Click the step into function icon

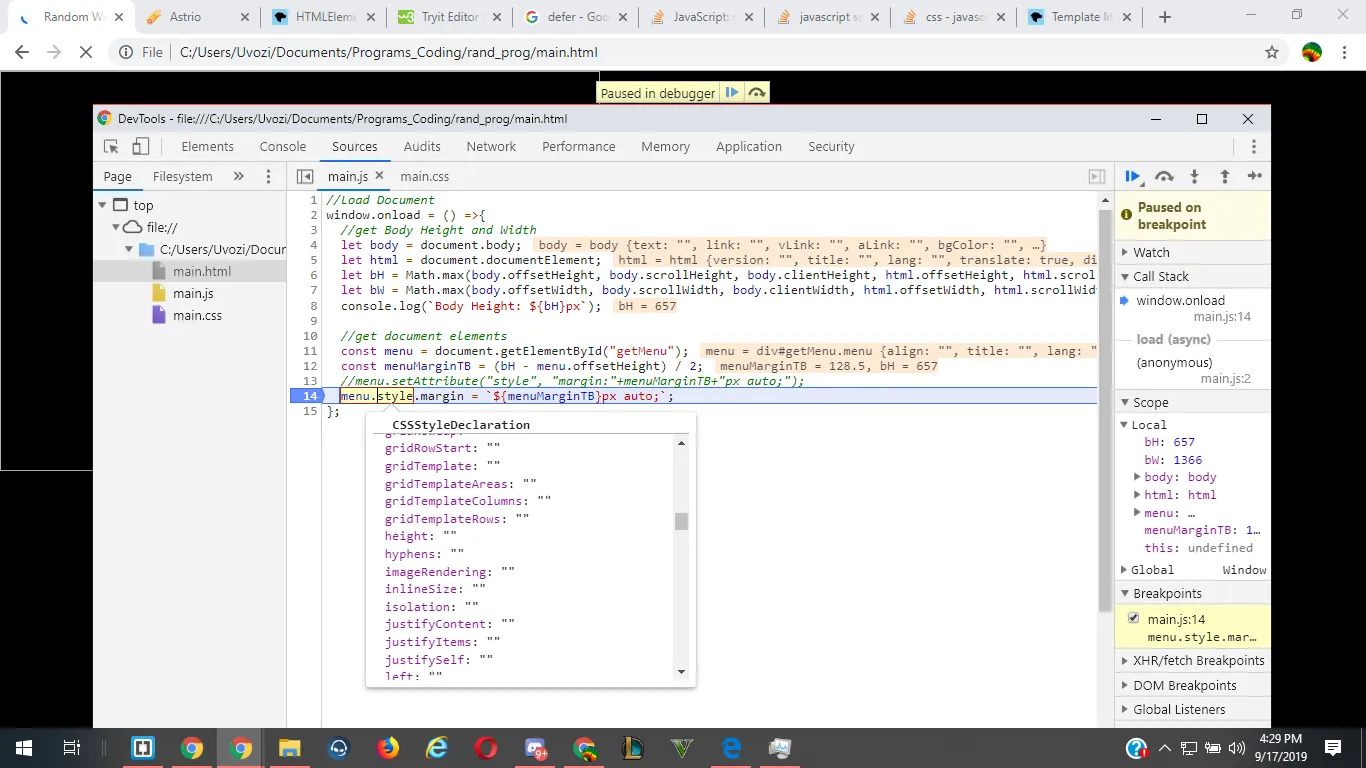1194,177
